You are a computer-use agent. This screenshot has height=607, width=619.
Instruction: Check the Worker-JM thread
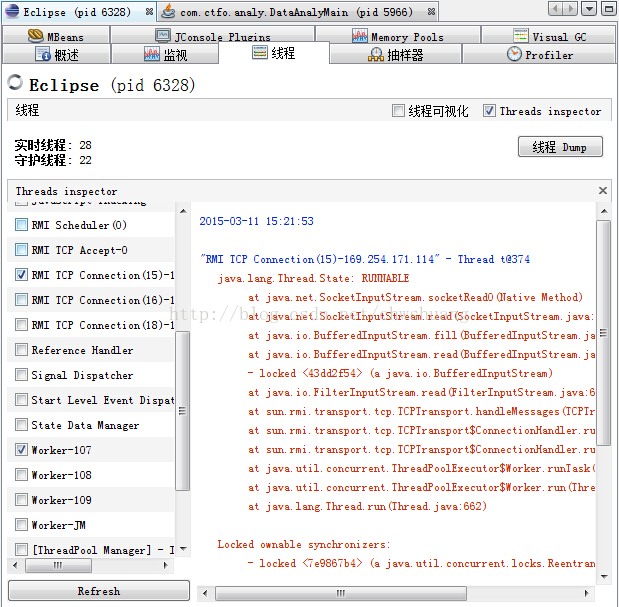coord(21,525)
